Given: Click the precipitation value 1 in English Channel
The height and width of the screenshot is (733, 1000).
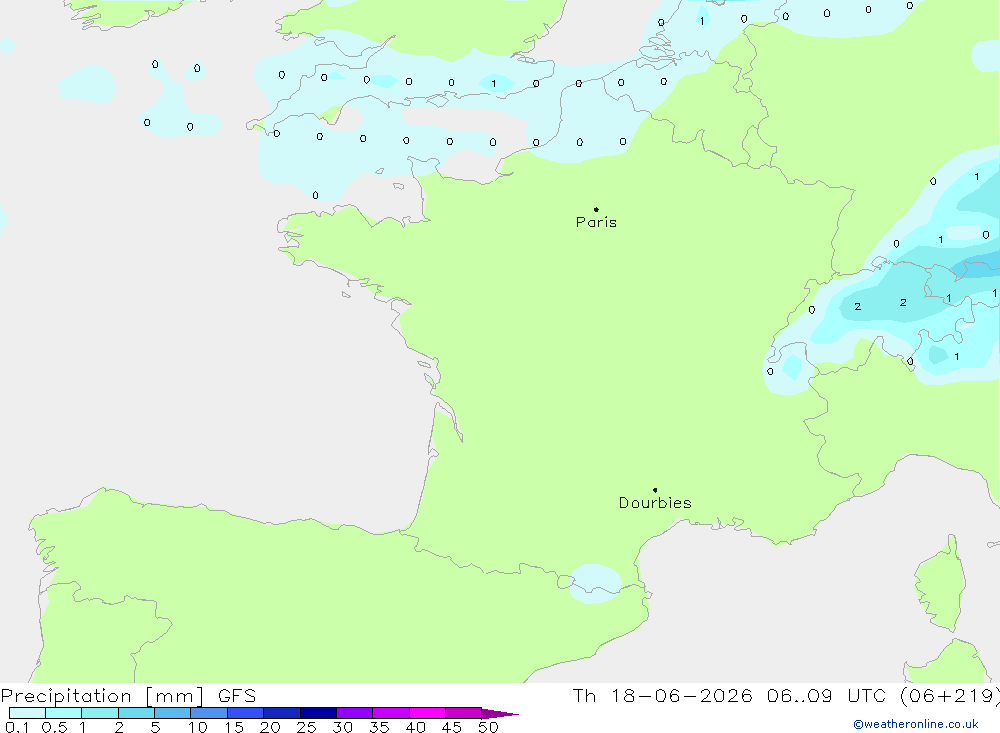Looking at the screenshot, I should (x=494, y=84).
